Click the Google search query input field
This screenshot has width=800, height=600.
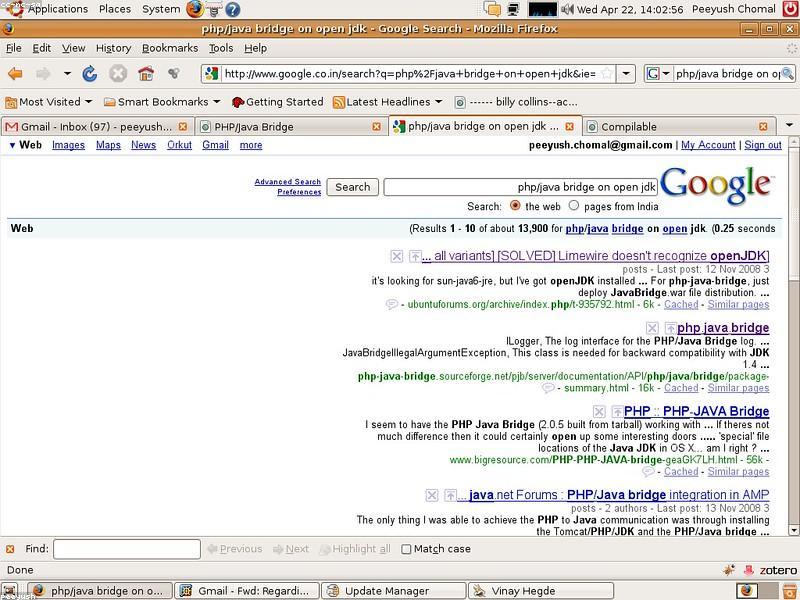[520, 187]
